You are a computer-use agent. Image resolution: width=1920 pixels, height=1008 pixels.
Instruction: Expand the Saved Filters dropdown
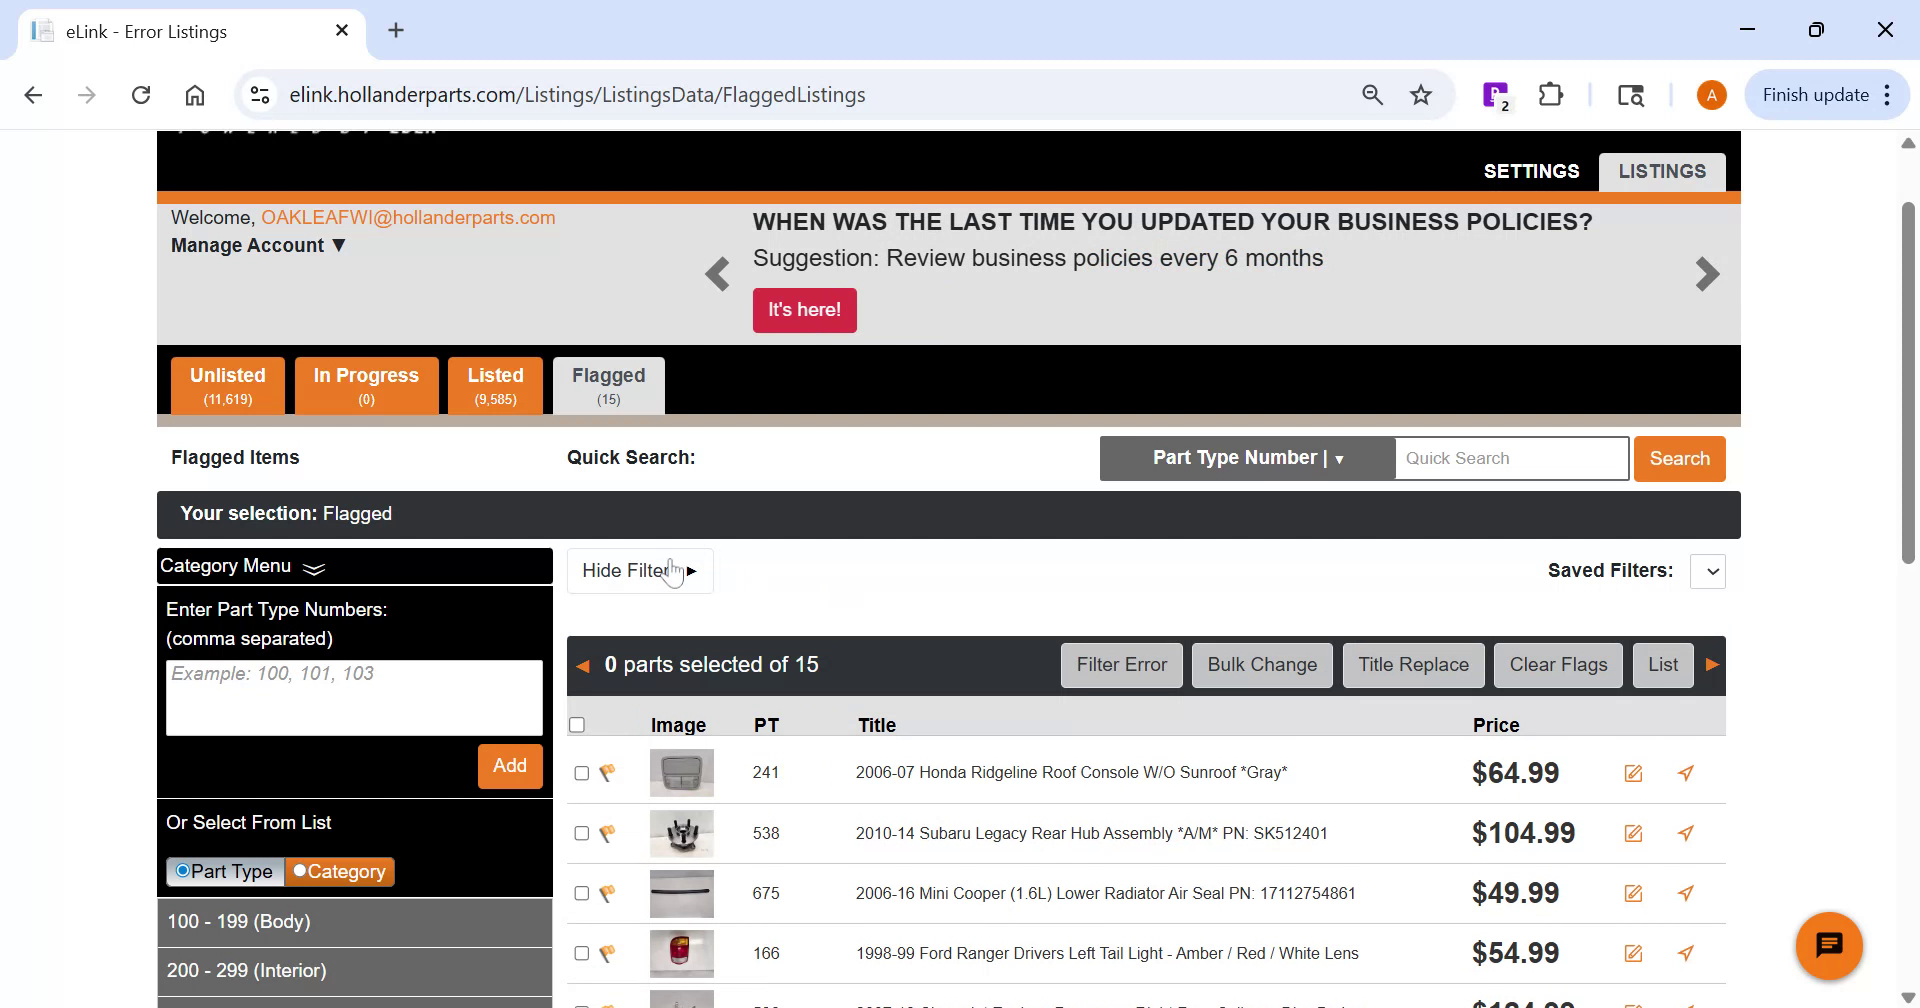pos(1710,571)
